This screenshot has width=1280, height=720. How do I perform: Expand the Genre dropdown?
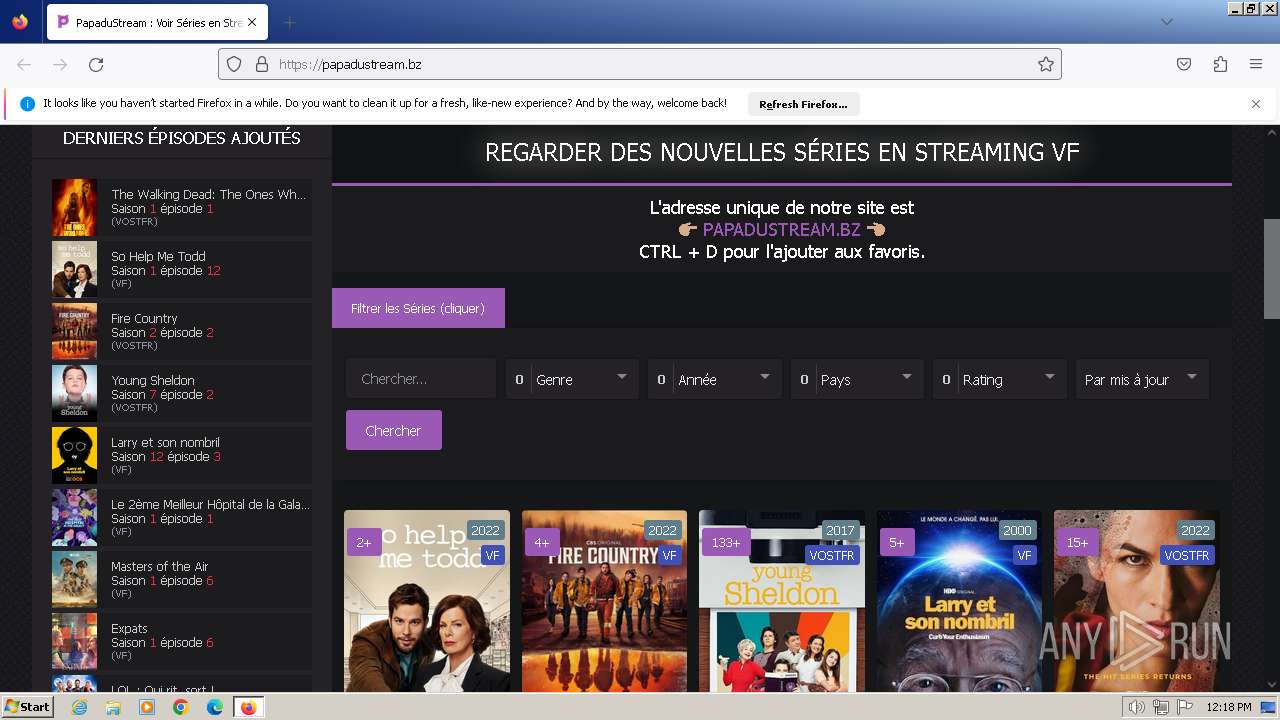tap(572, 379)
